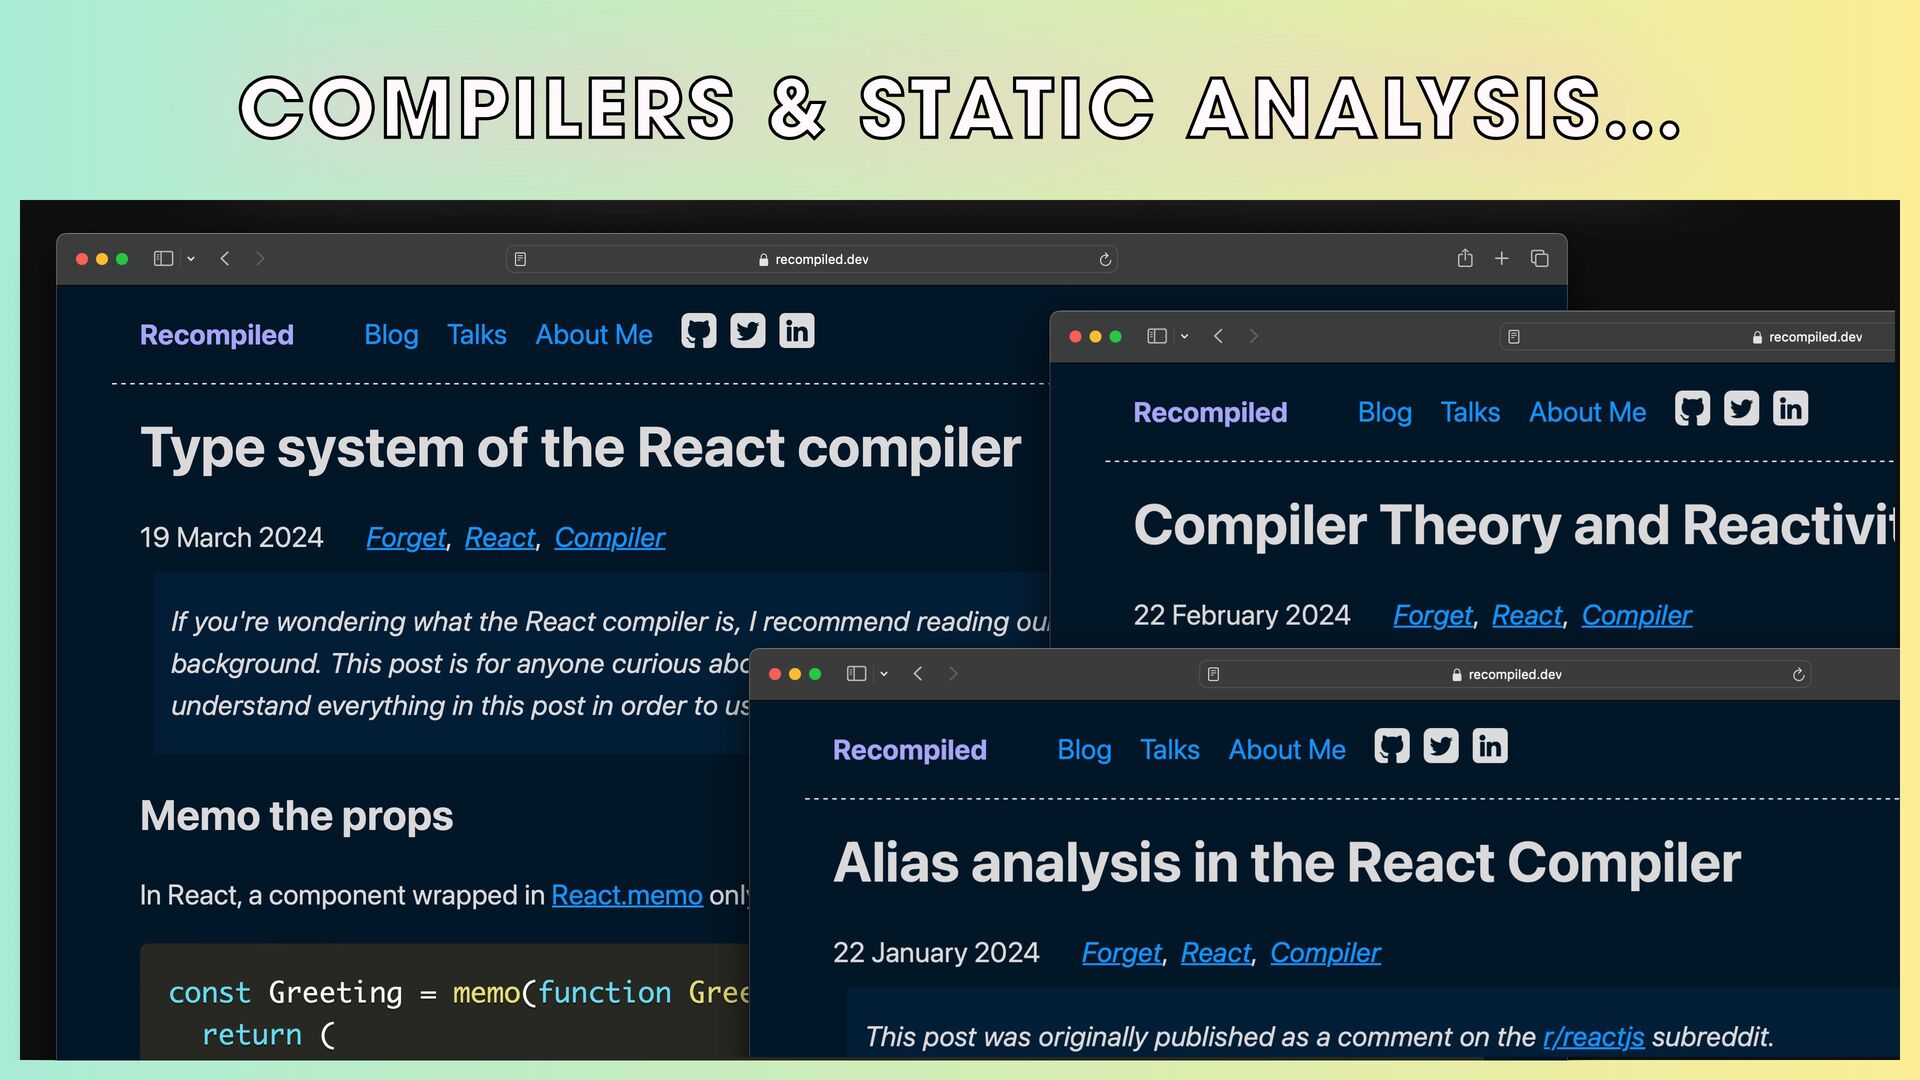Follow the React.memo link
Viewport: 1920px width, 1080px height.
626,895
